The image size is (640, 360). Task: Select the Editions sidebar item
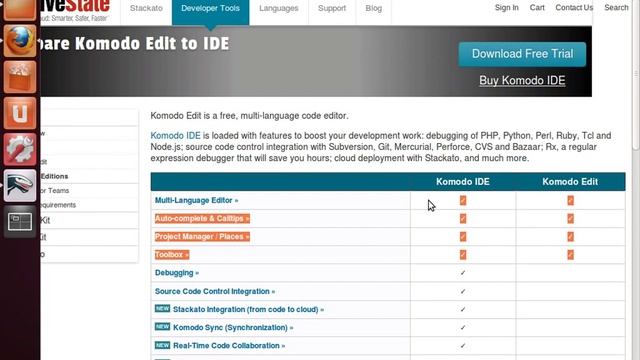pyautogui.click(x=54, y=176)
